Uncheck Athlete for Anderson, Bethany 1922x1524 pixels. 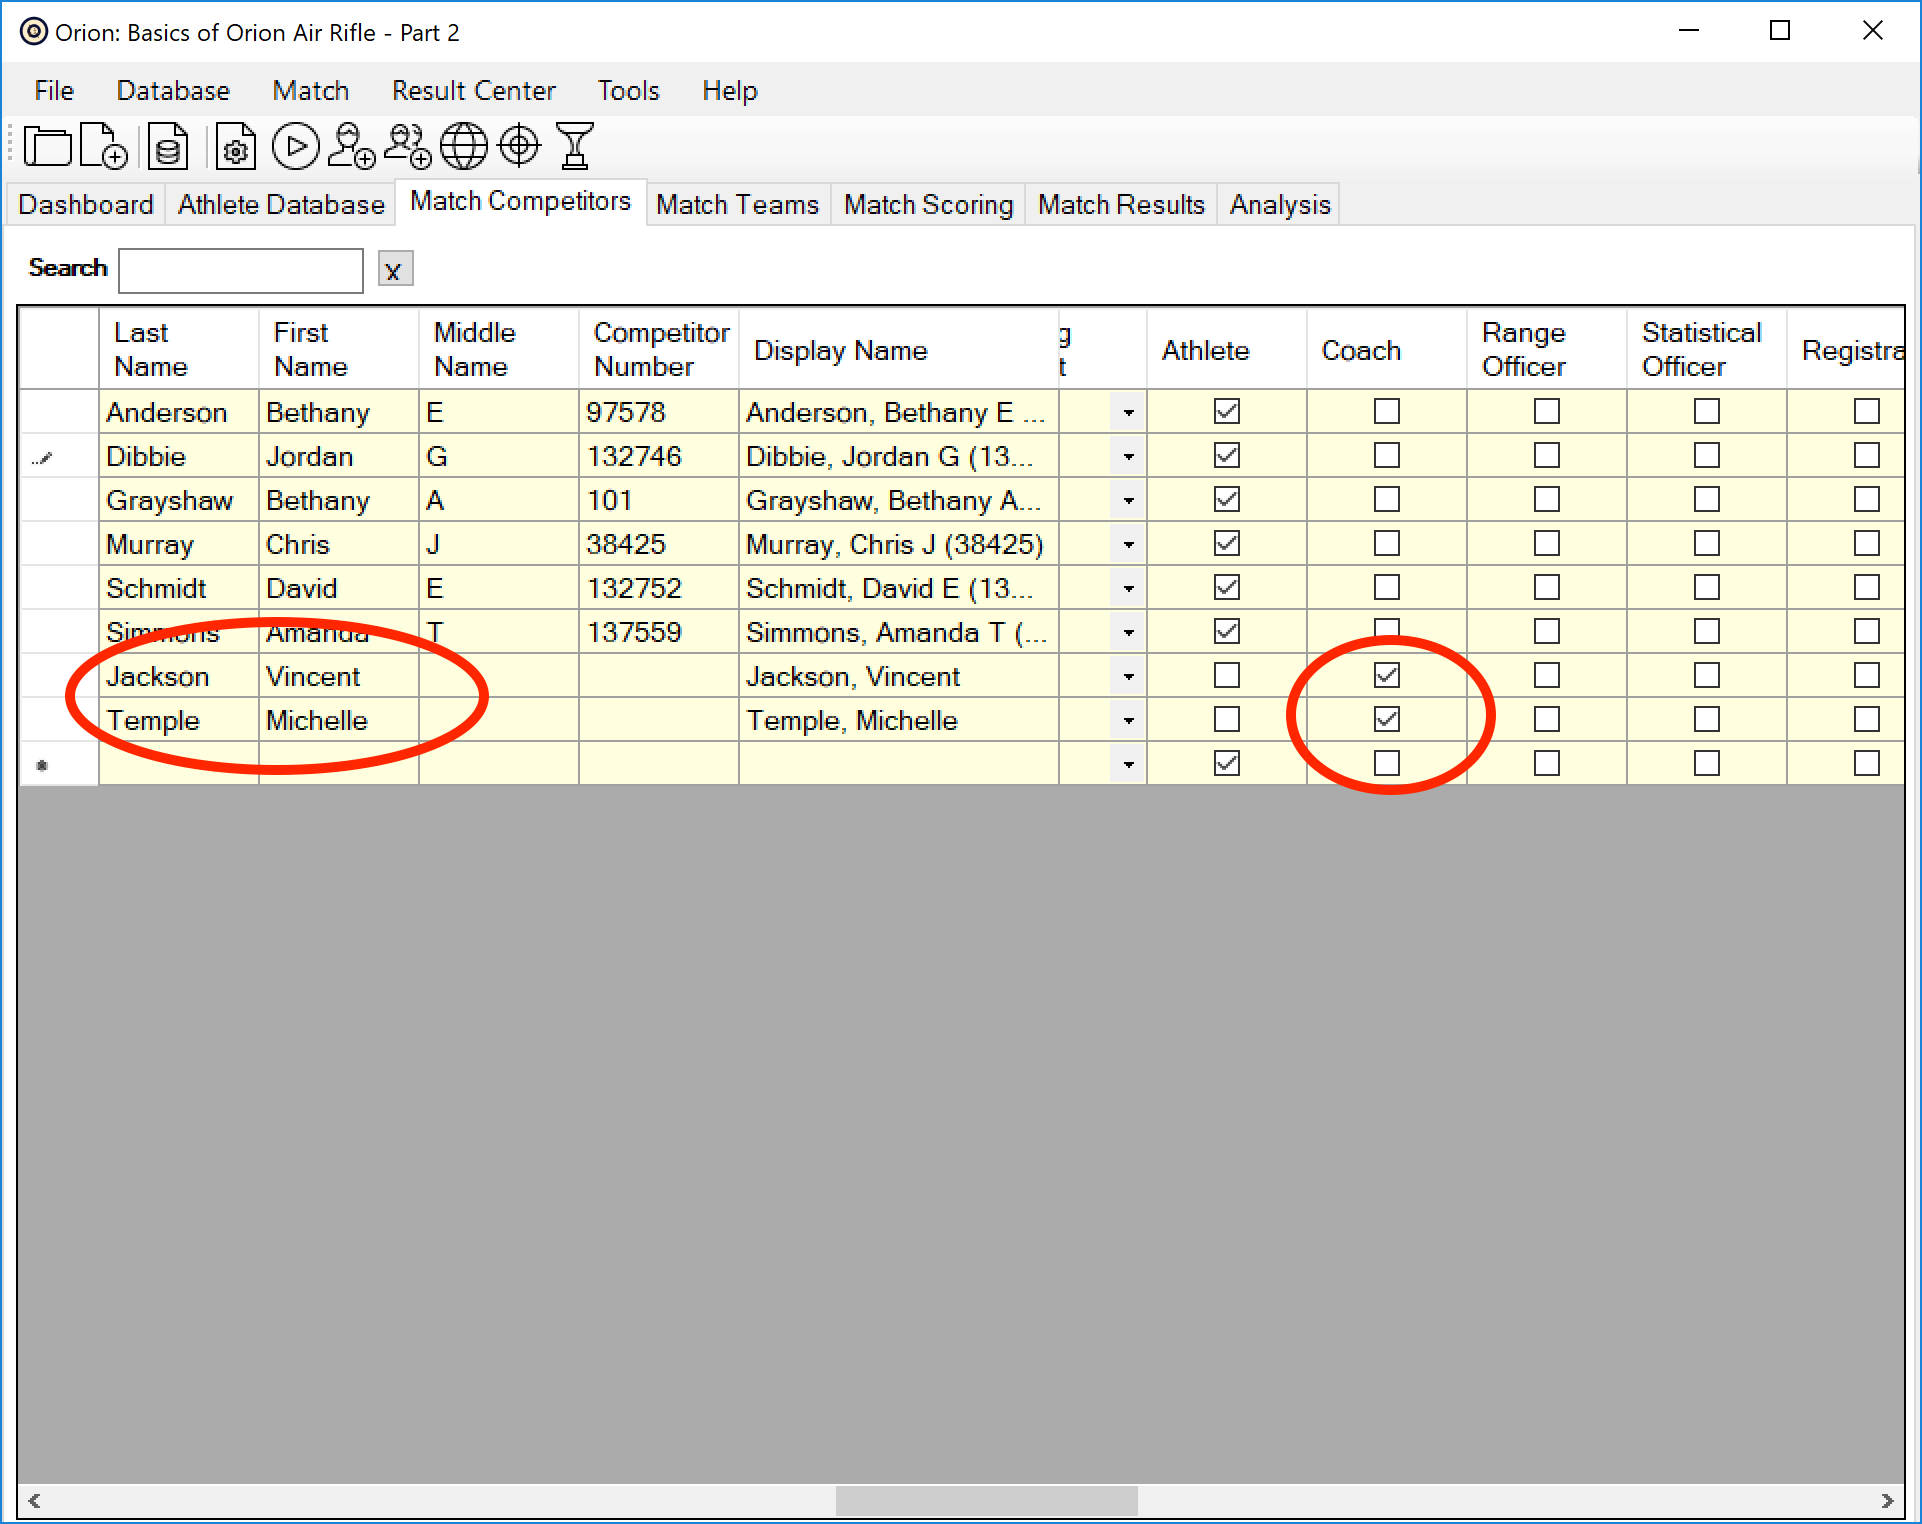coord(1226,411)
